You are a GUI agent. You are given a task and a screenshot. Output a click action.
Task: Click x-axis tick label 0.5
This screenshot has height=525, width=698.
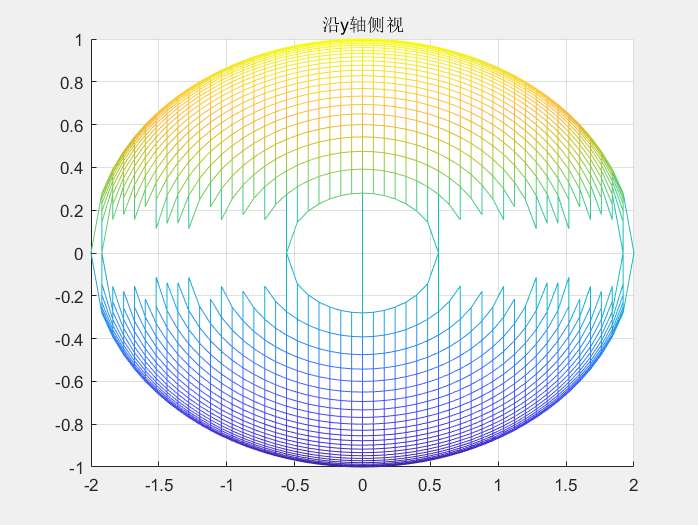(430, 485)
